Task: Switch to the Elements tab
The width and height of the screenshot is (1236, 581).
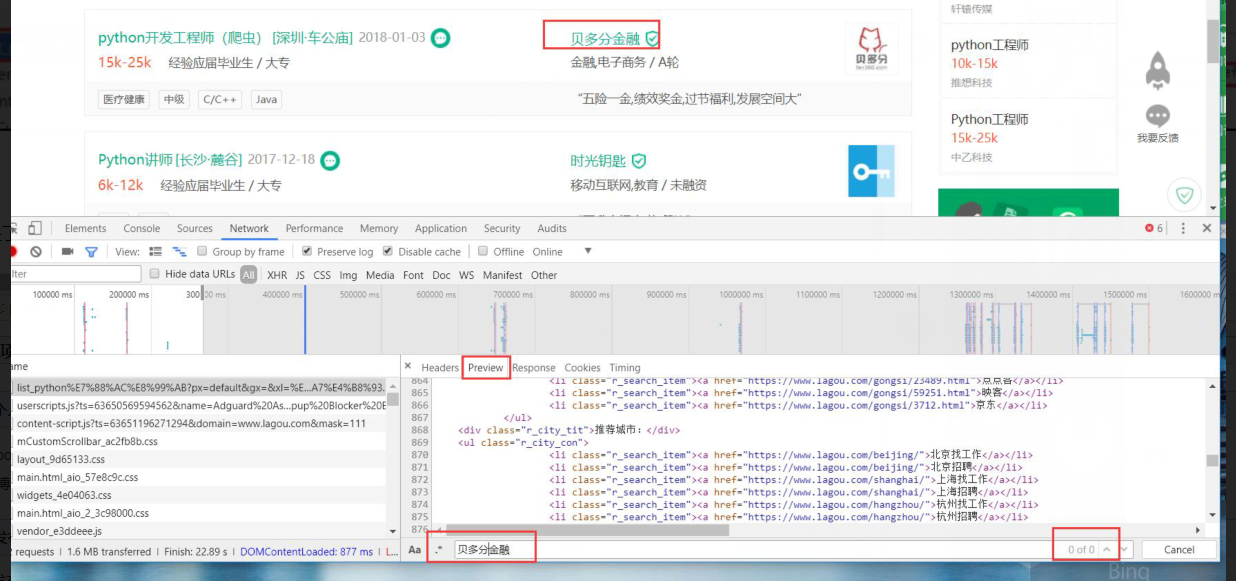Action: click(86, 228)
